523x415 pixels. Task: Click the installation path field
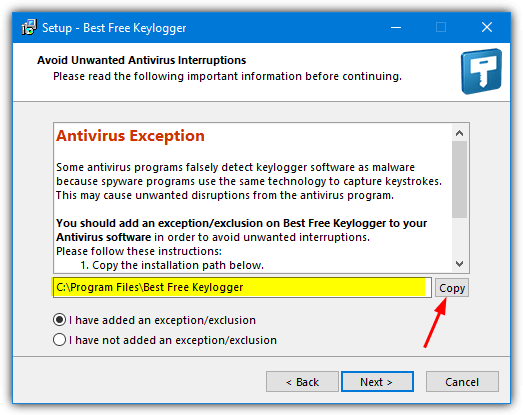pos(242,287)
